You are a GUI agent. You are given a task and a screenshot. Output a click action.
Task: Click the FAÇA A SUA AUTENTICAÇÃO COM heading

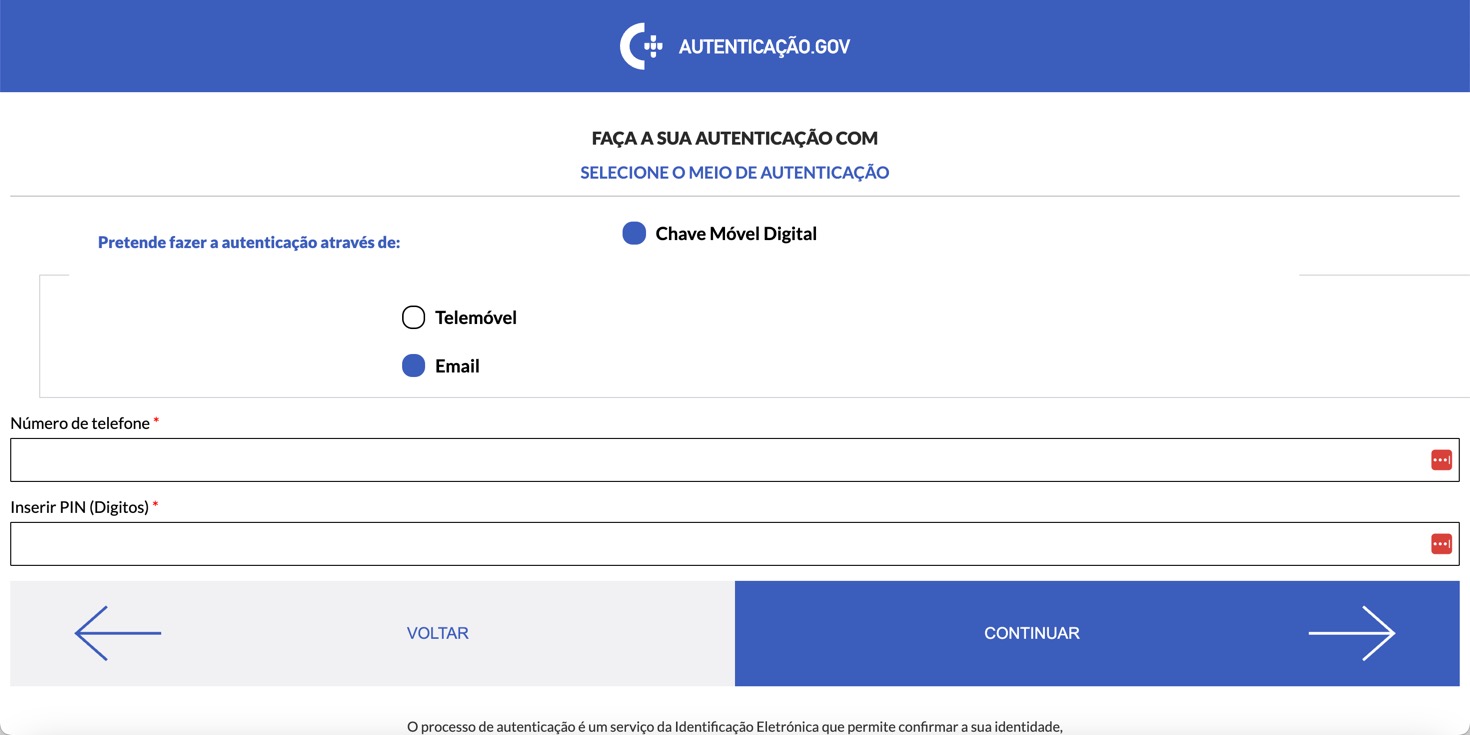[x=735, y=138]
